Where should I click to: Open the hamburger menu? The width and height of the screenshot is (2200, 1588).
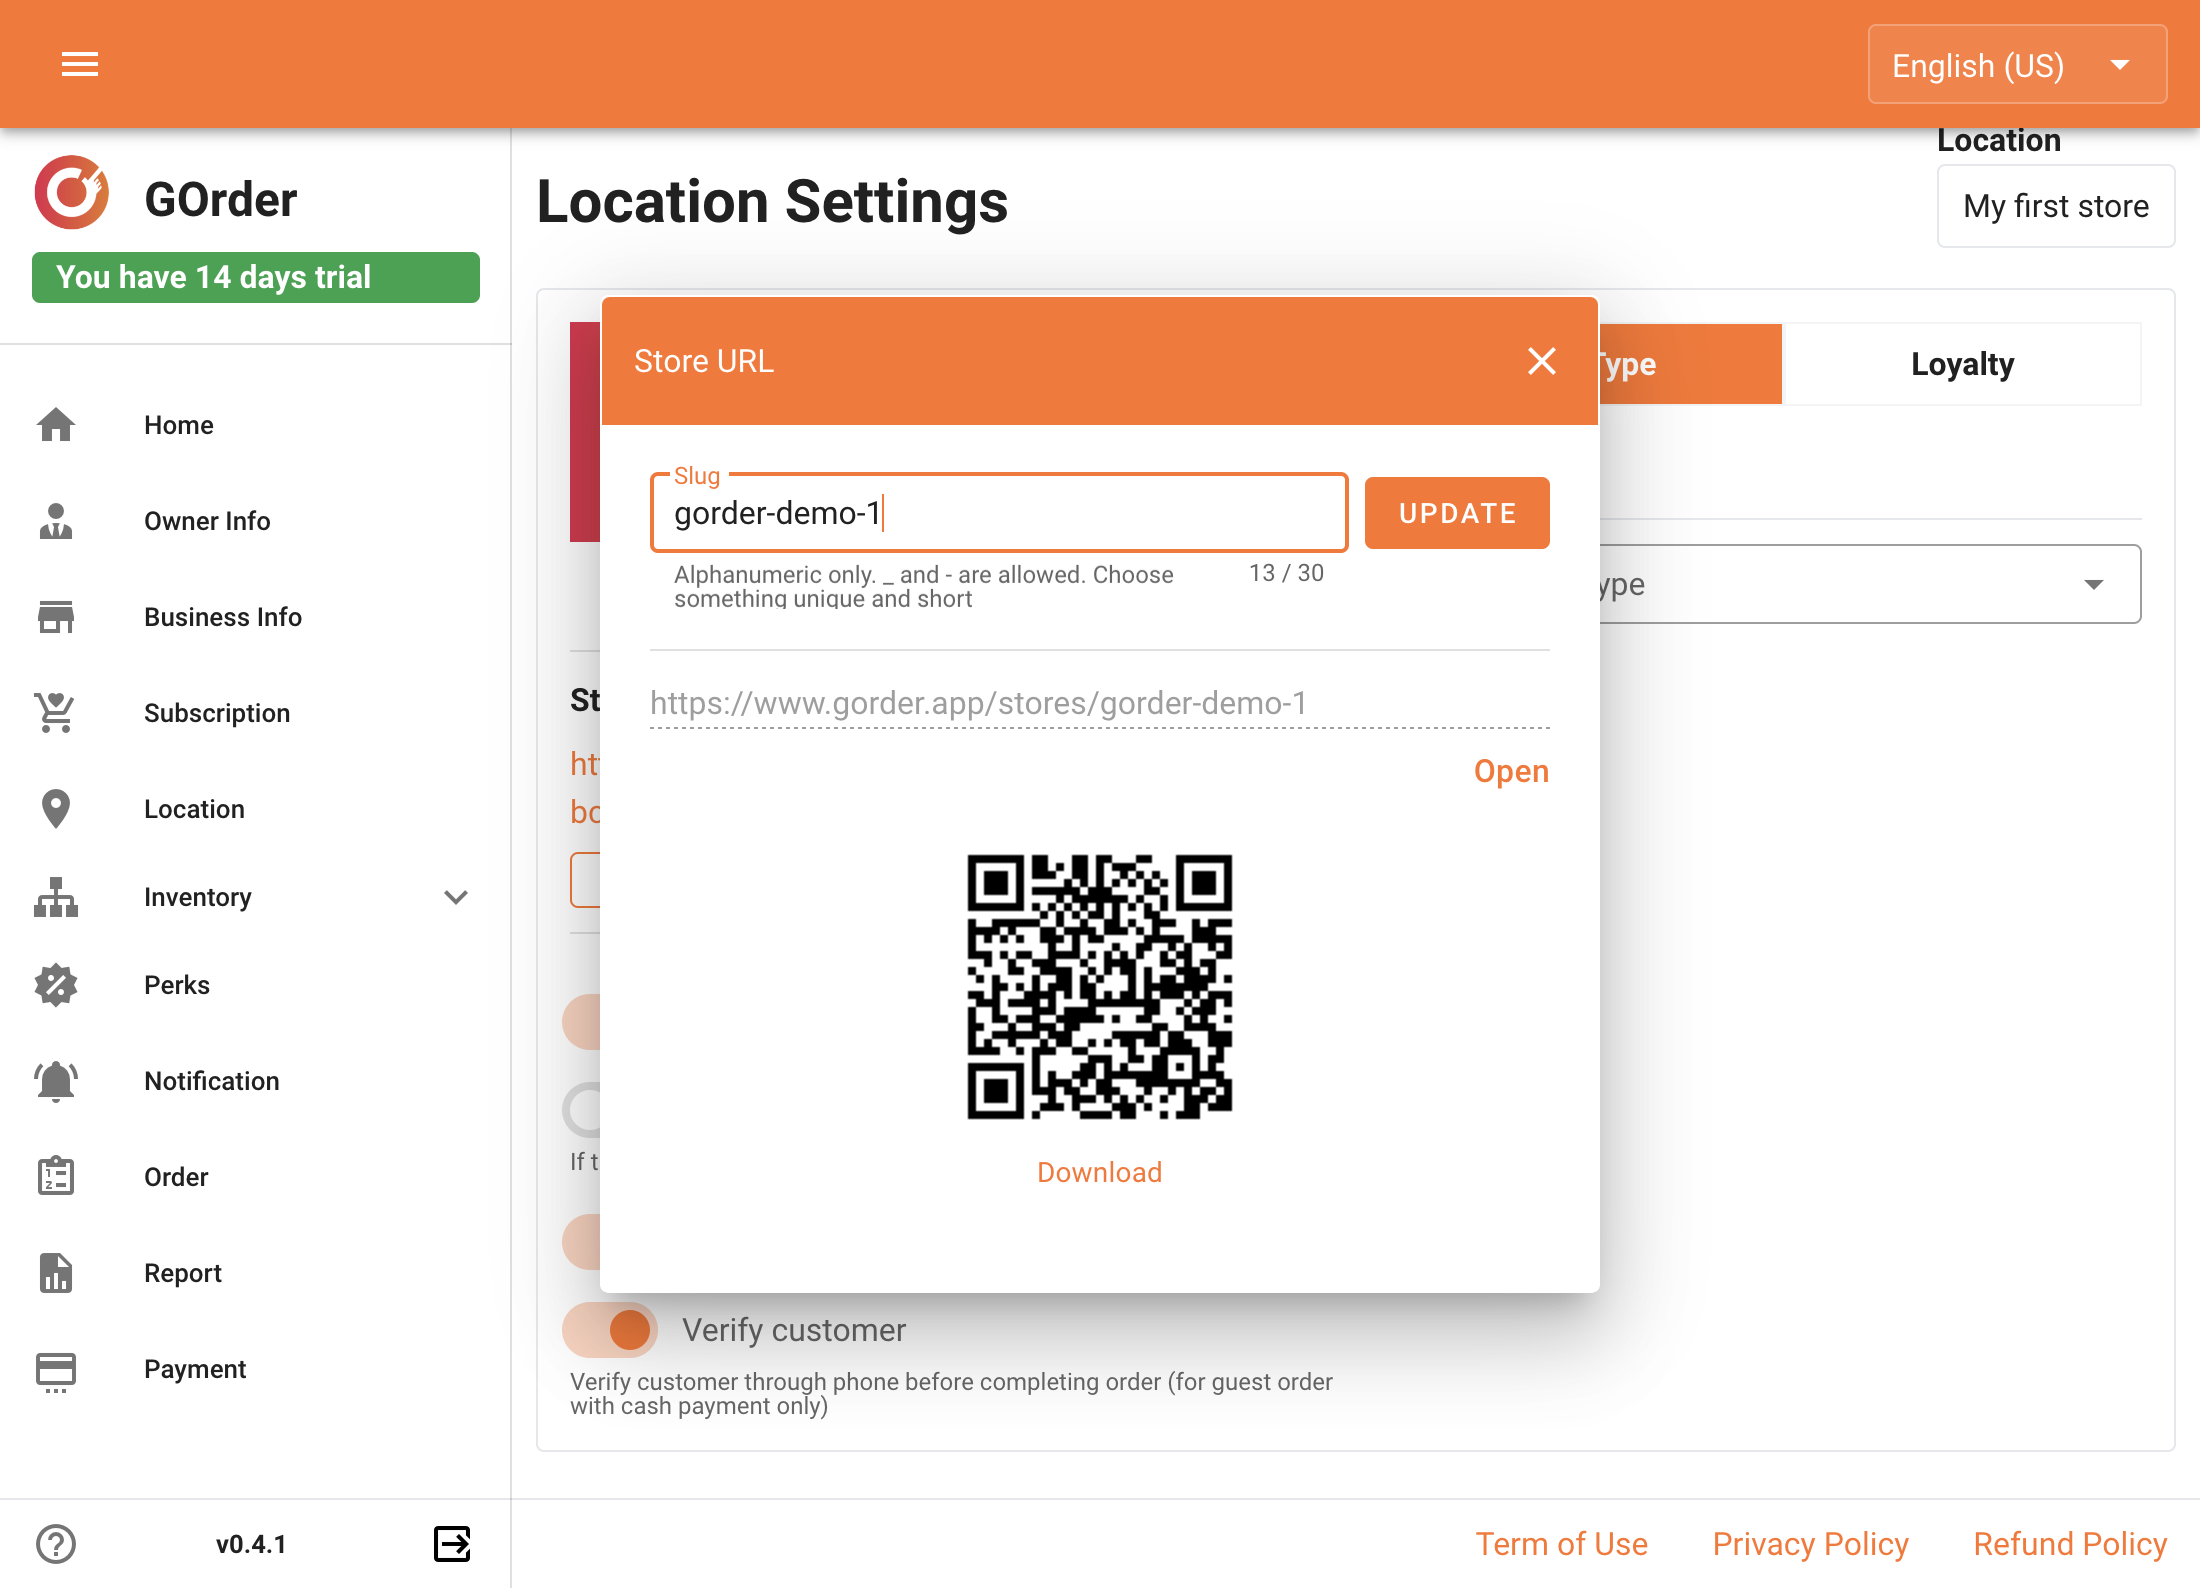tap(80, 65)
